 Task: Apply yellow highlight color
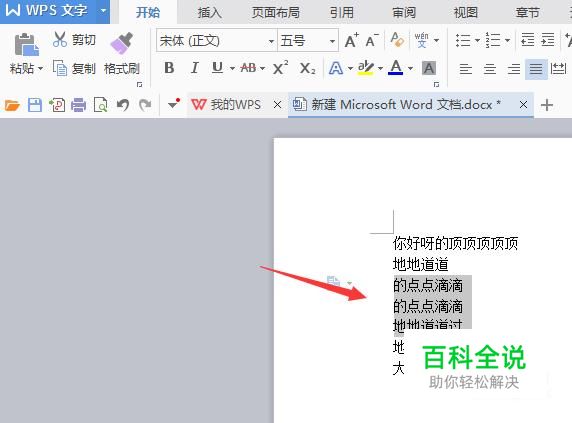coord(366,68)
